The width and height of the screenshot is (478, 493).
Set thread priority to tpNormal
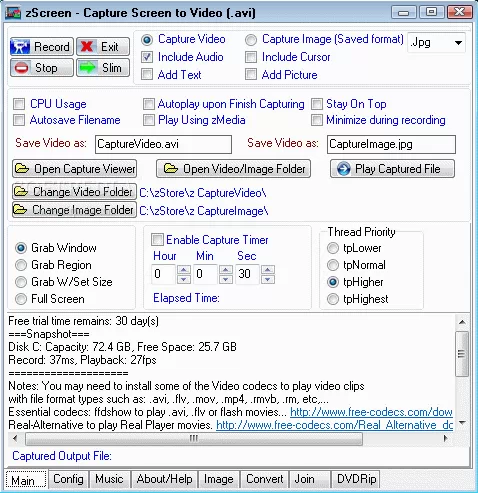tap(333, 265)
